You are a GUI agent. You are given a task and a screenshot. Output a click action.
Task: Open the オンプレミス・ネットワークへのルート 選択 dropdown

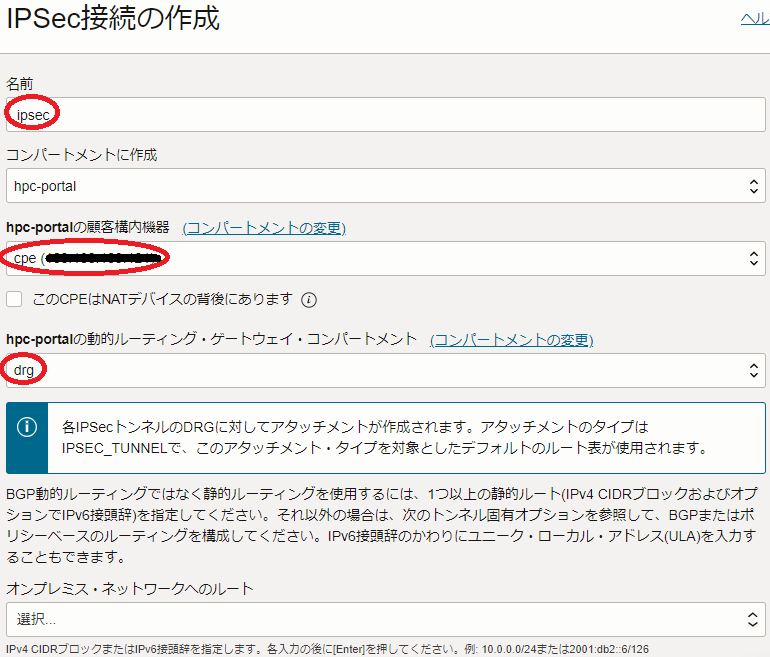(x=385, y=619)
